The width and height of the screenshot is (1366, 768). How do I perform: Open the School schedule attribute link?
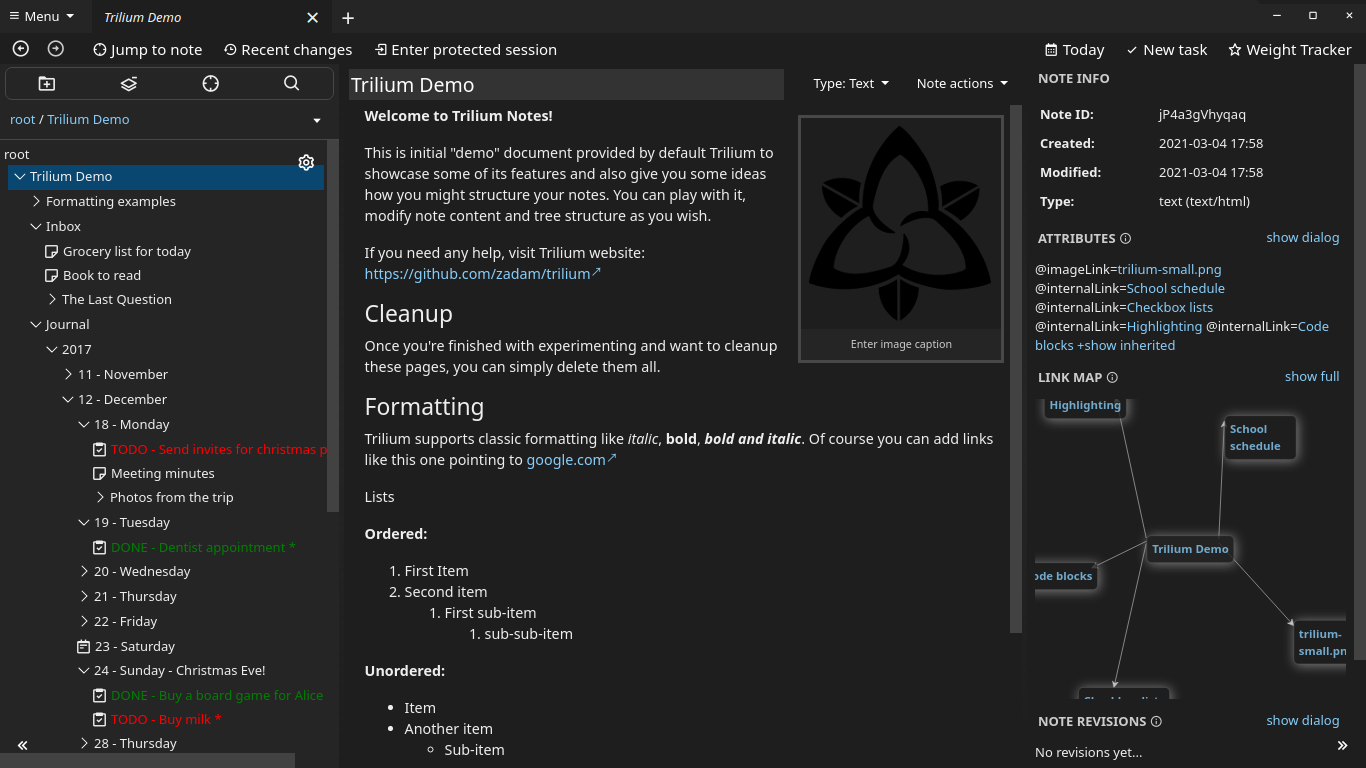[1176, 288]
